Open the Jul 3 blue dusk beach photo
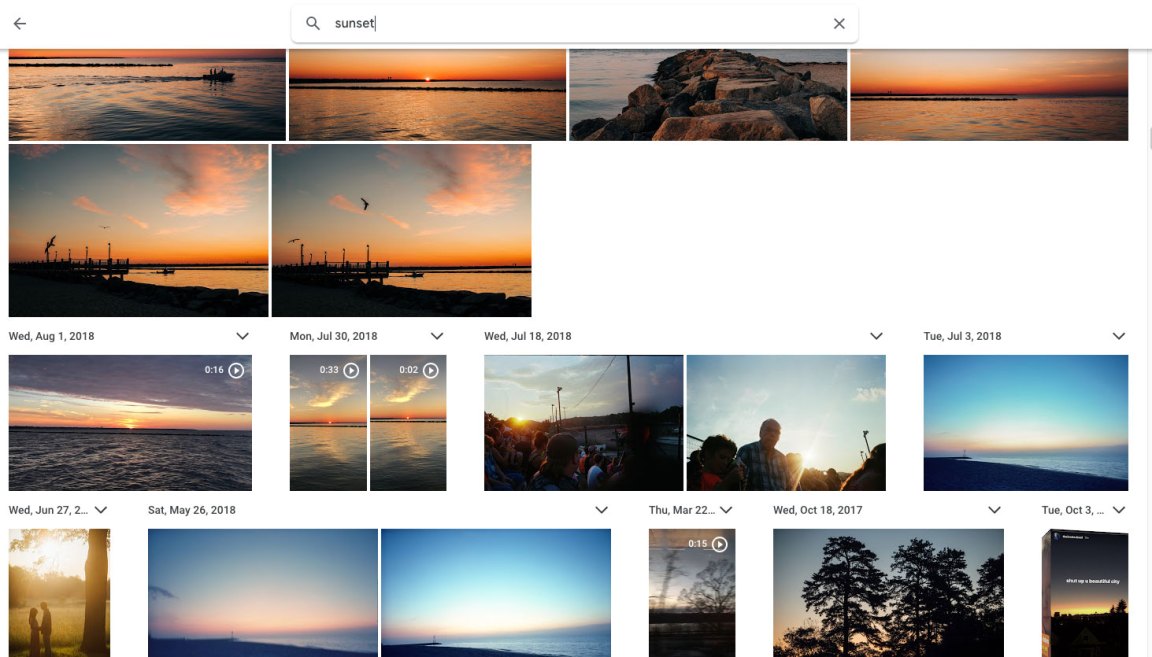Image resolution: width=1152 pixels, height=657 pixels. [1026, 423]
